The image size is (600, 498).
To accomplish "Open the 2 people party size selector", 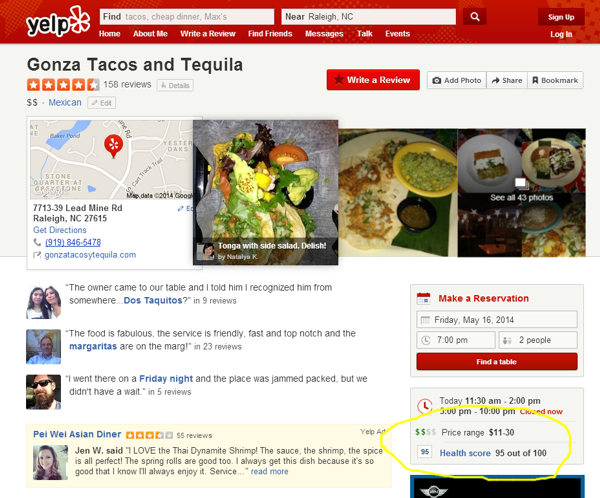I will pos(538,340).
